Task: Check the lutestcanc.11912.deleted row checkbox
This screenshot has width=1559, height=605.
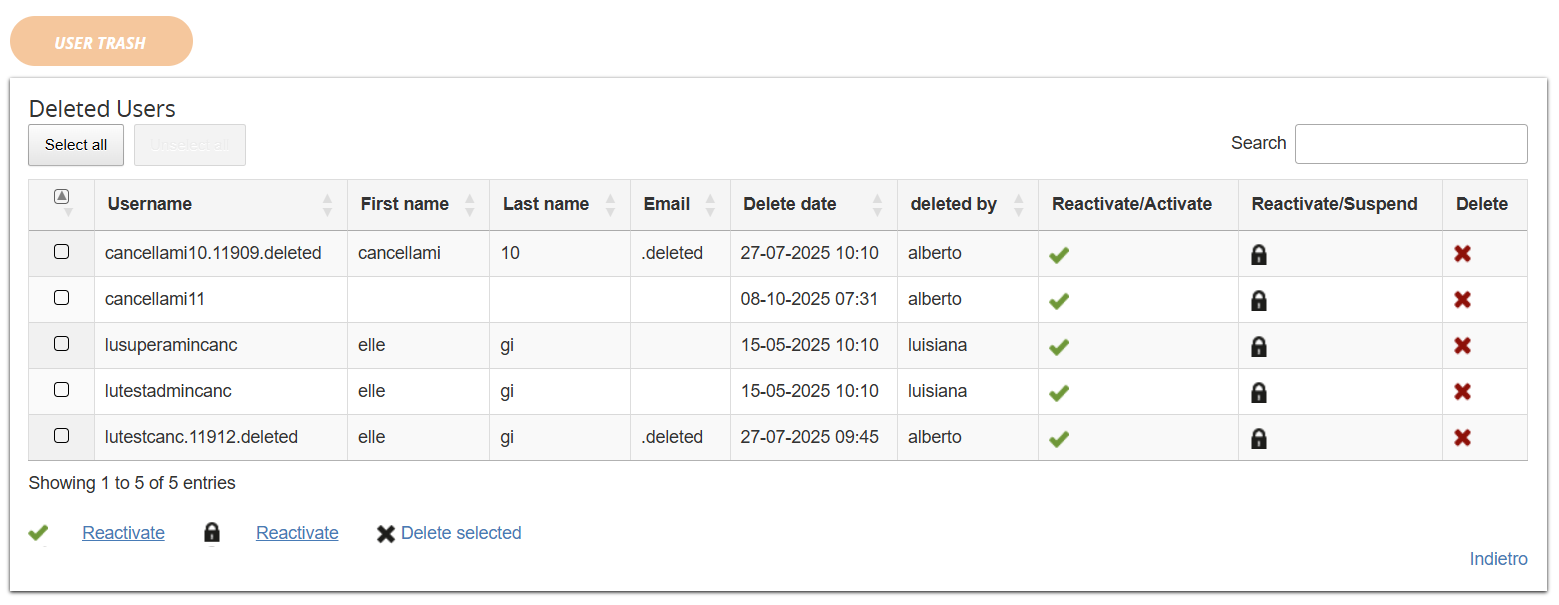Action: 61,436
